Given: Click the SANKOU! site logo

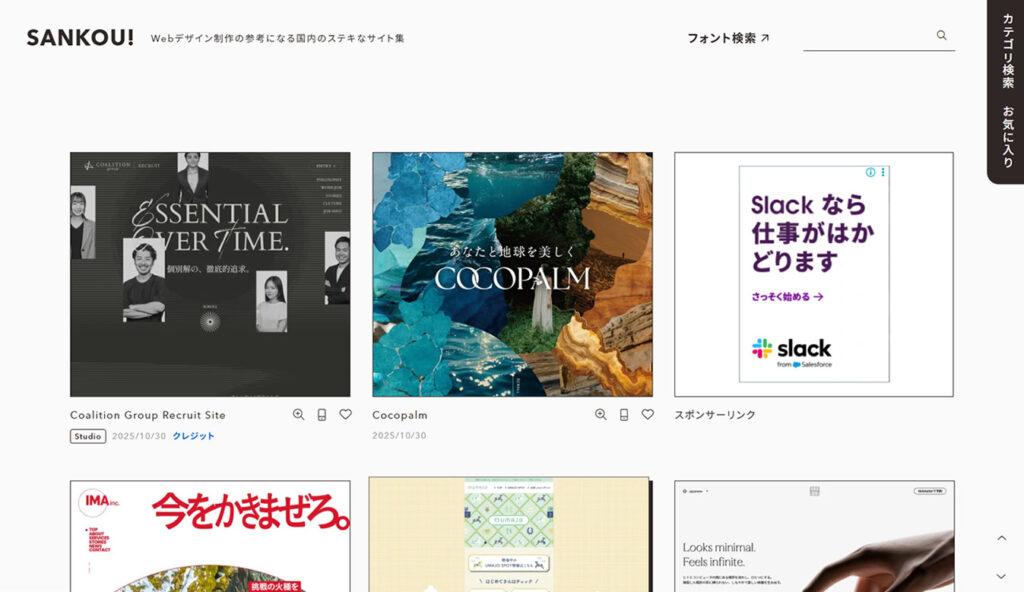Looking at the screenshot, I should 80,38.
